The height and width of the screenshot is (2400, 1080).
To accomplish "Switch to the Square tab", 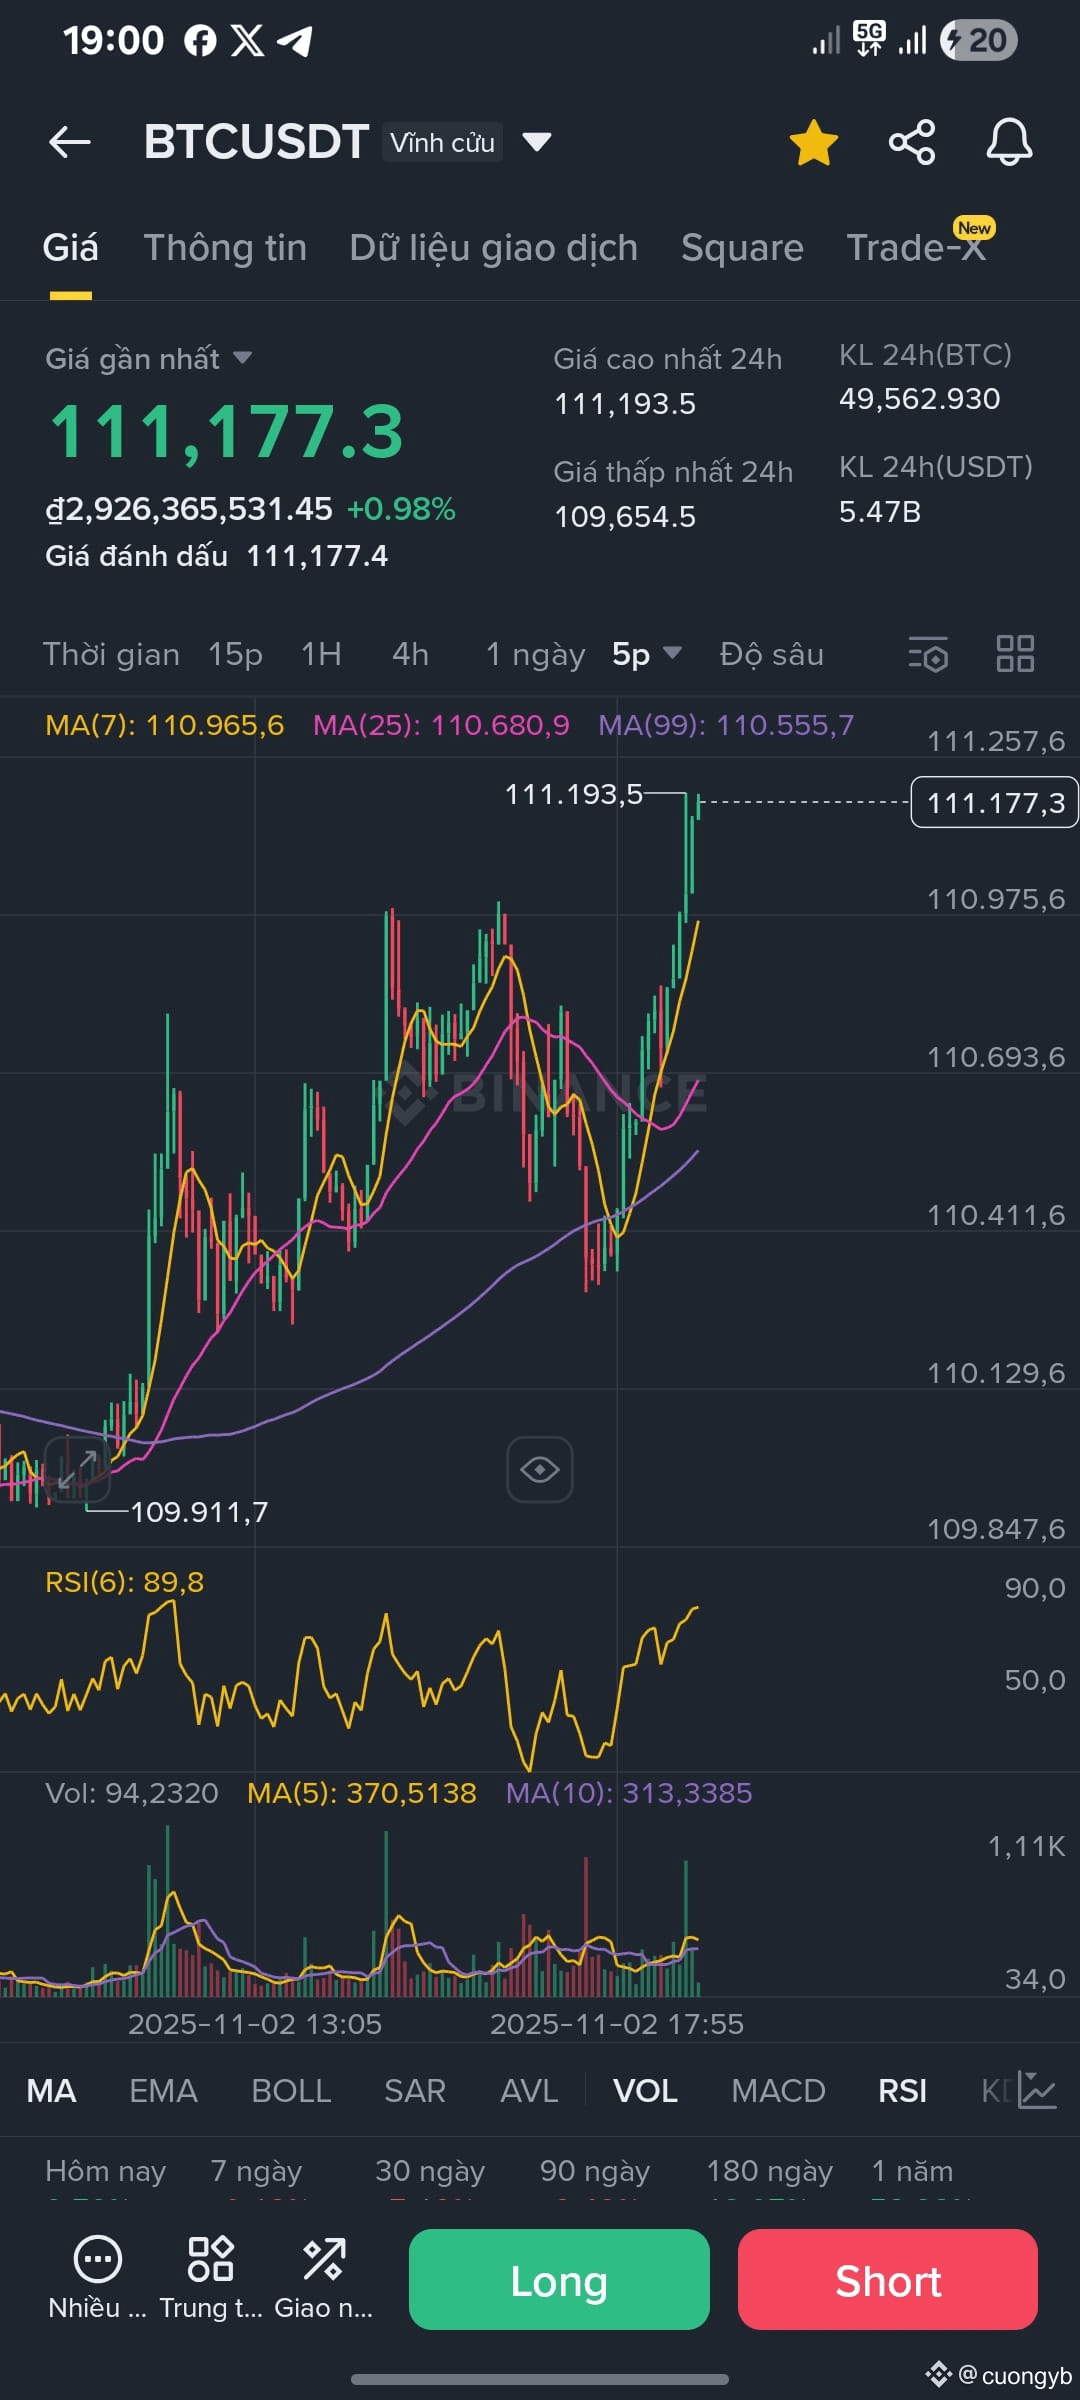I will pos(742,248).
